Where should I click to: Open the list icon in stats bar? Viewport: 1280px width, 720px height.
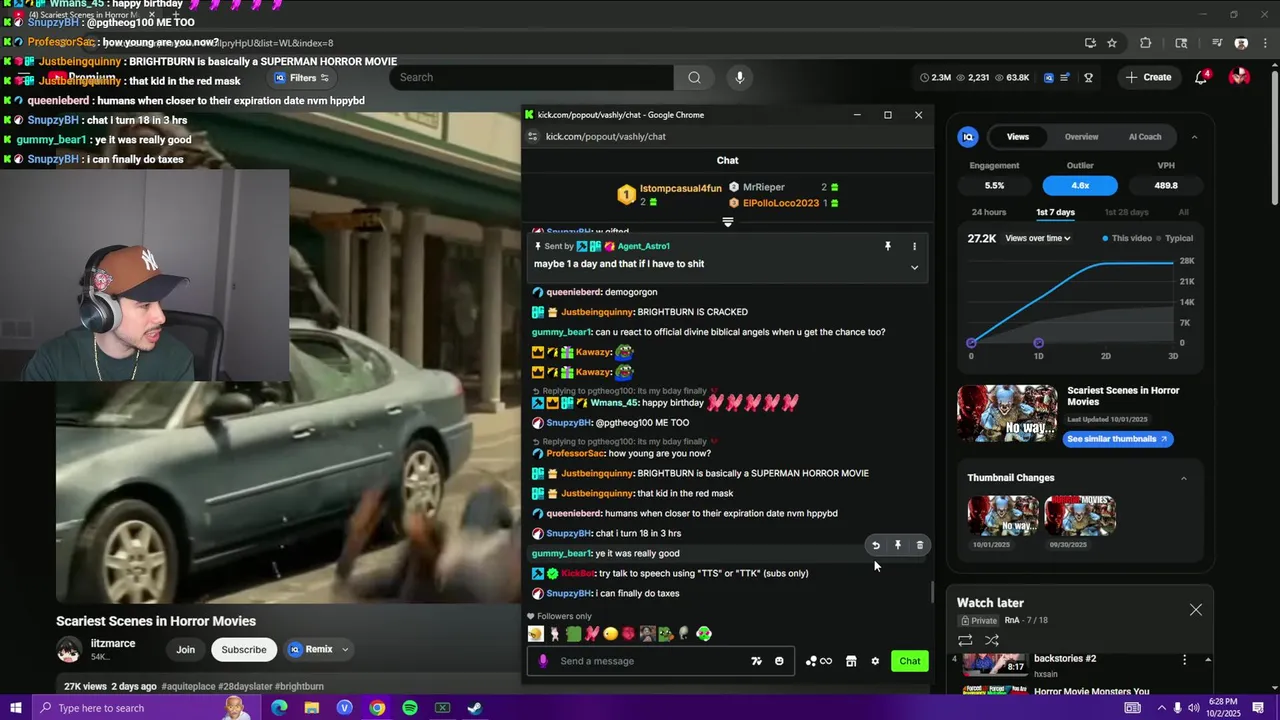pyautogui.click(x=1067, y=77)
